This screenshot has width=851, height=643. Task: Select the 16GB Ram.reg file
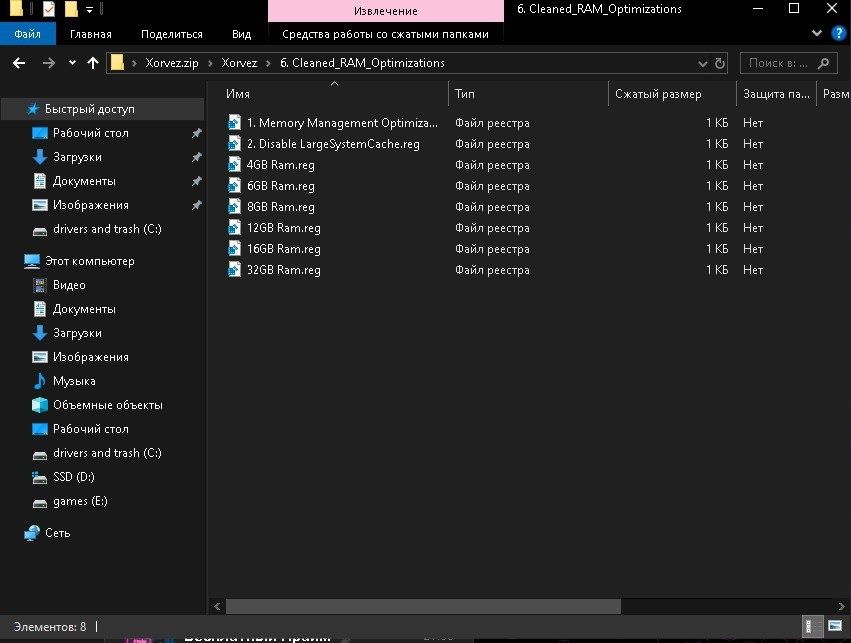(x=283, y=249)
